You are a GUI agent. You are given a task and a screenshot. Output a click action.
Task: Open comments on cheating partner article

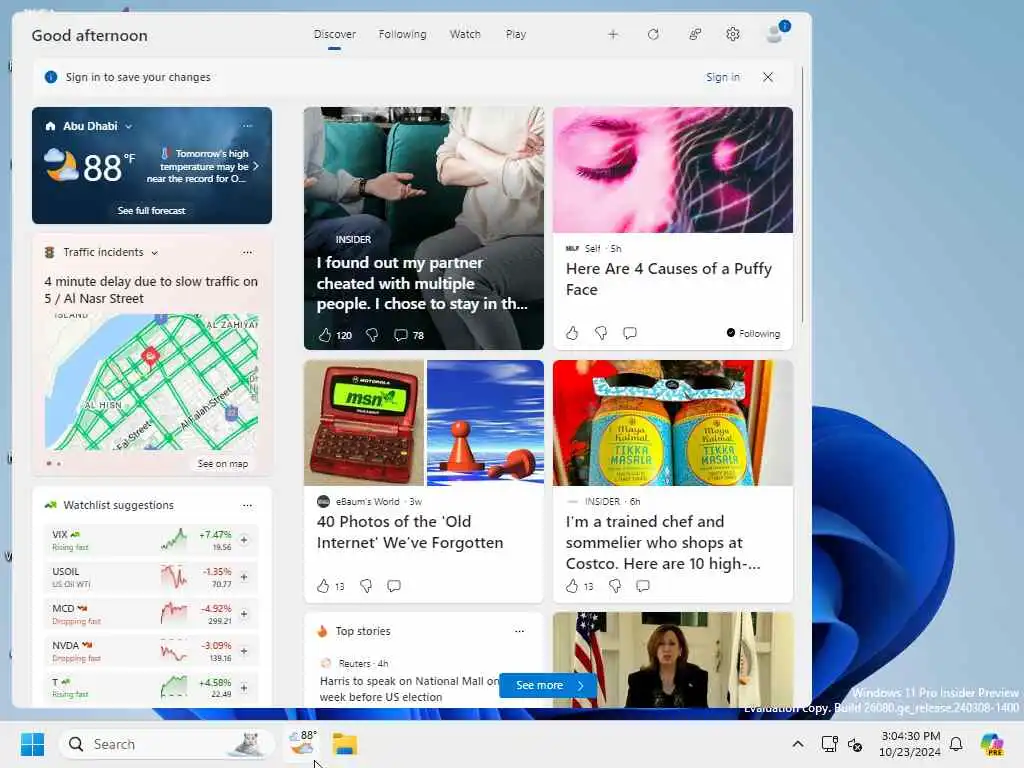[x=400, y=335]
